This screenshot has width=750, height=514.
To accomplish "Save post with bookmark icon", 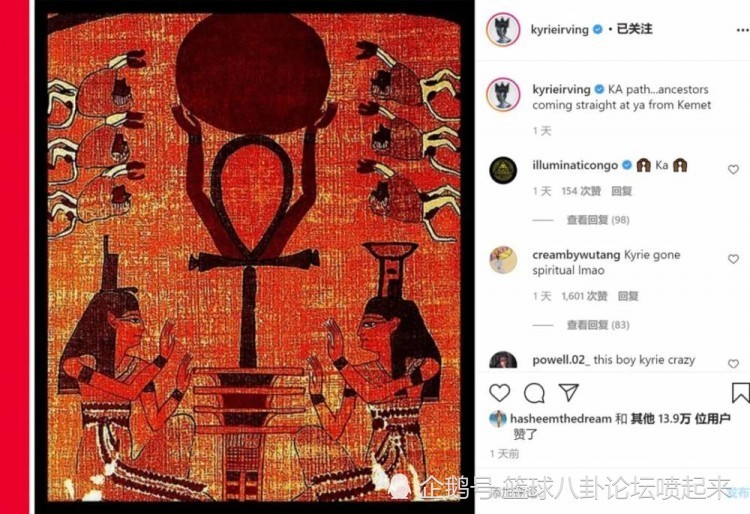I will [x=740, y=393].
